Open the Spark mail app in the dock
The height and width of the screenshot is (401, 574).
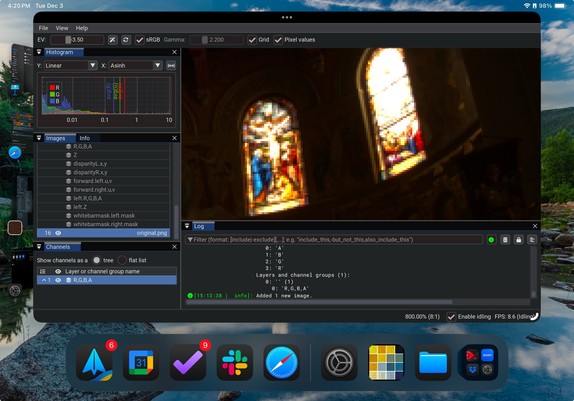(x=94, y=363)
